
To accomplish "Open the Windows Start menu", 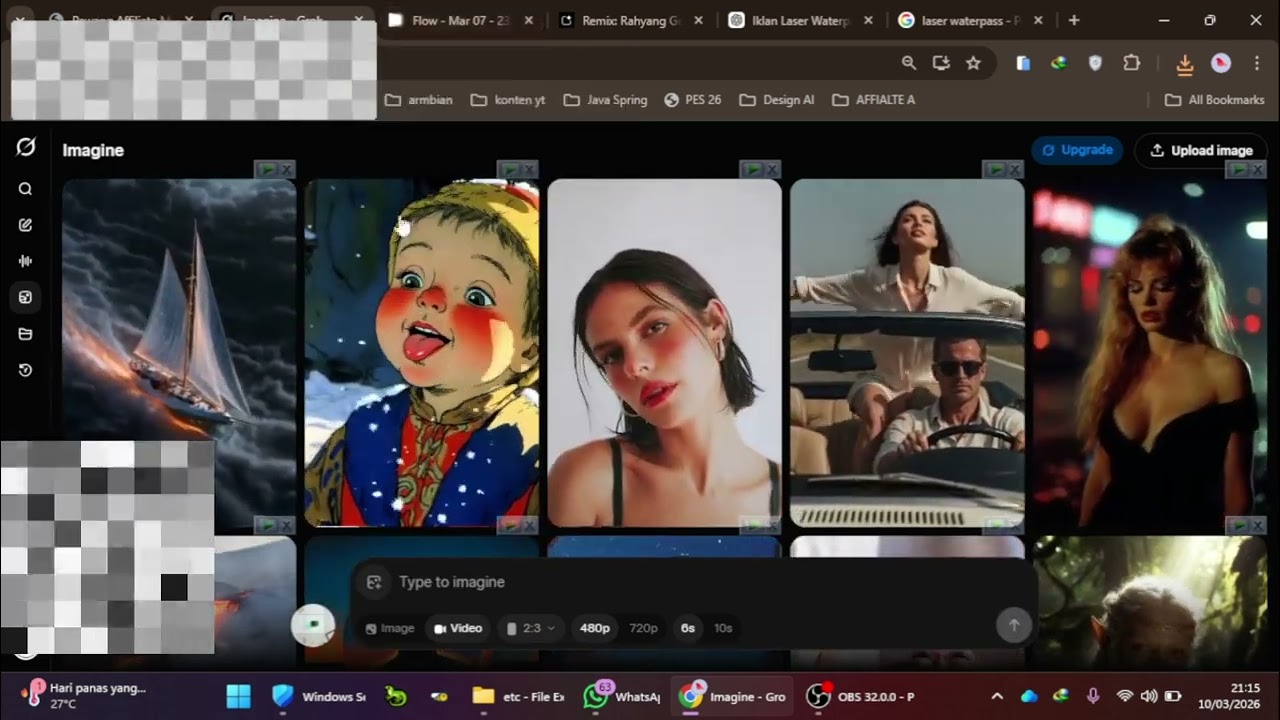I will tap(239, 696).
